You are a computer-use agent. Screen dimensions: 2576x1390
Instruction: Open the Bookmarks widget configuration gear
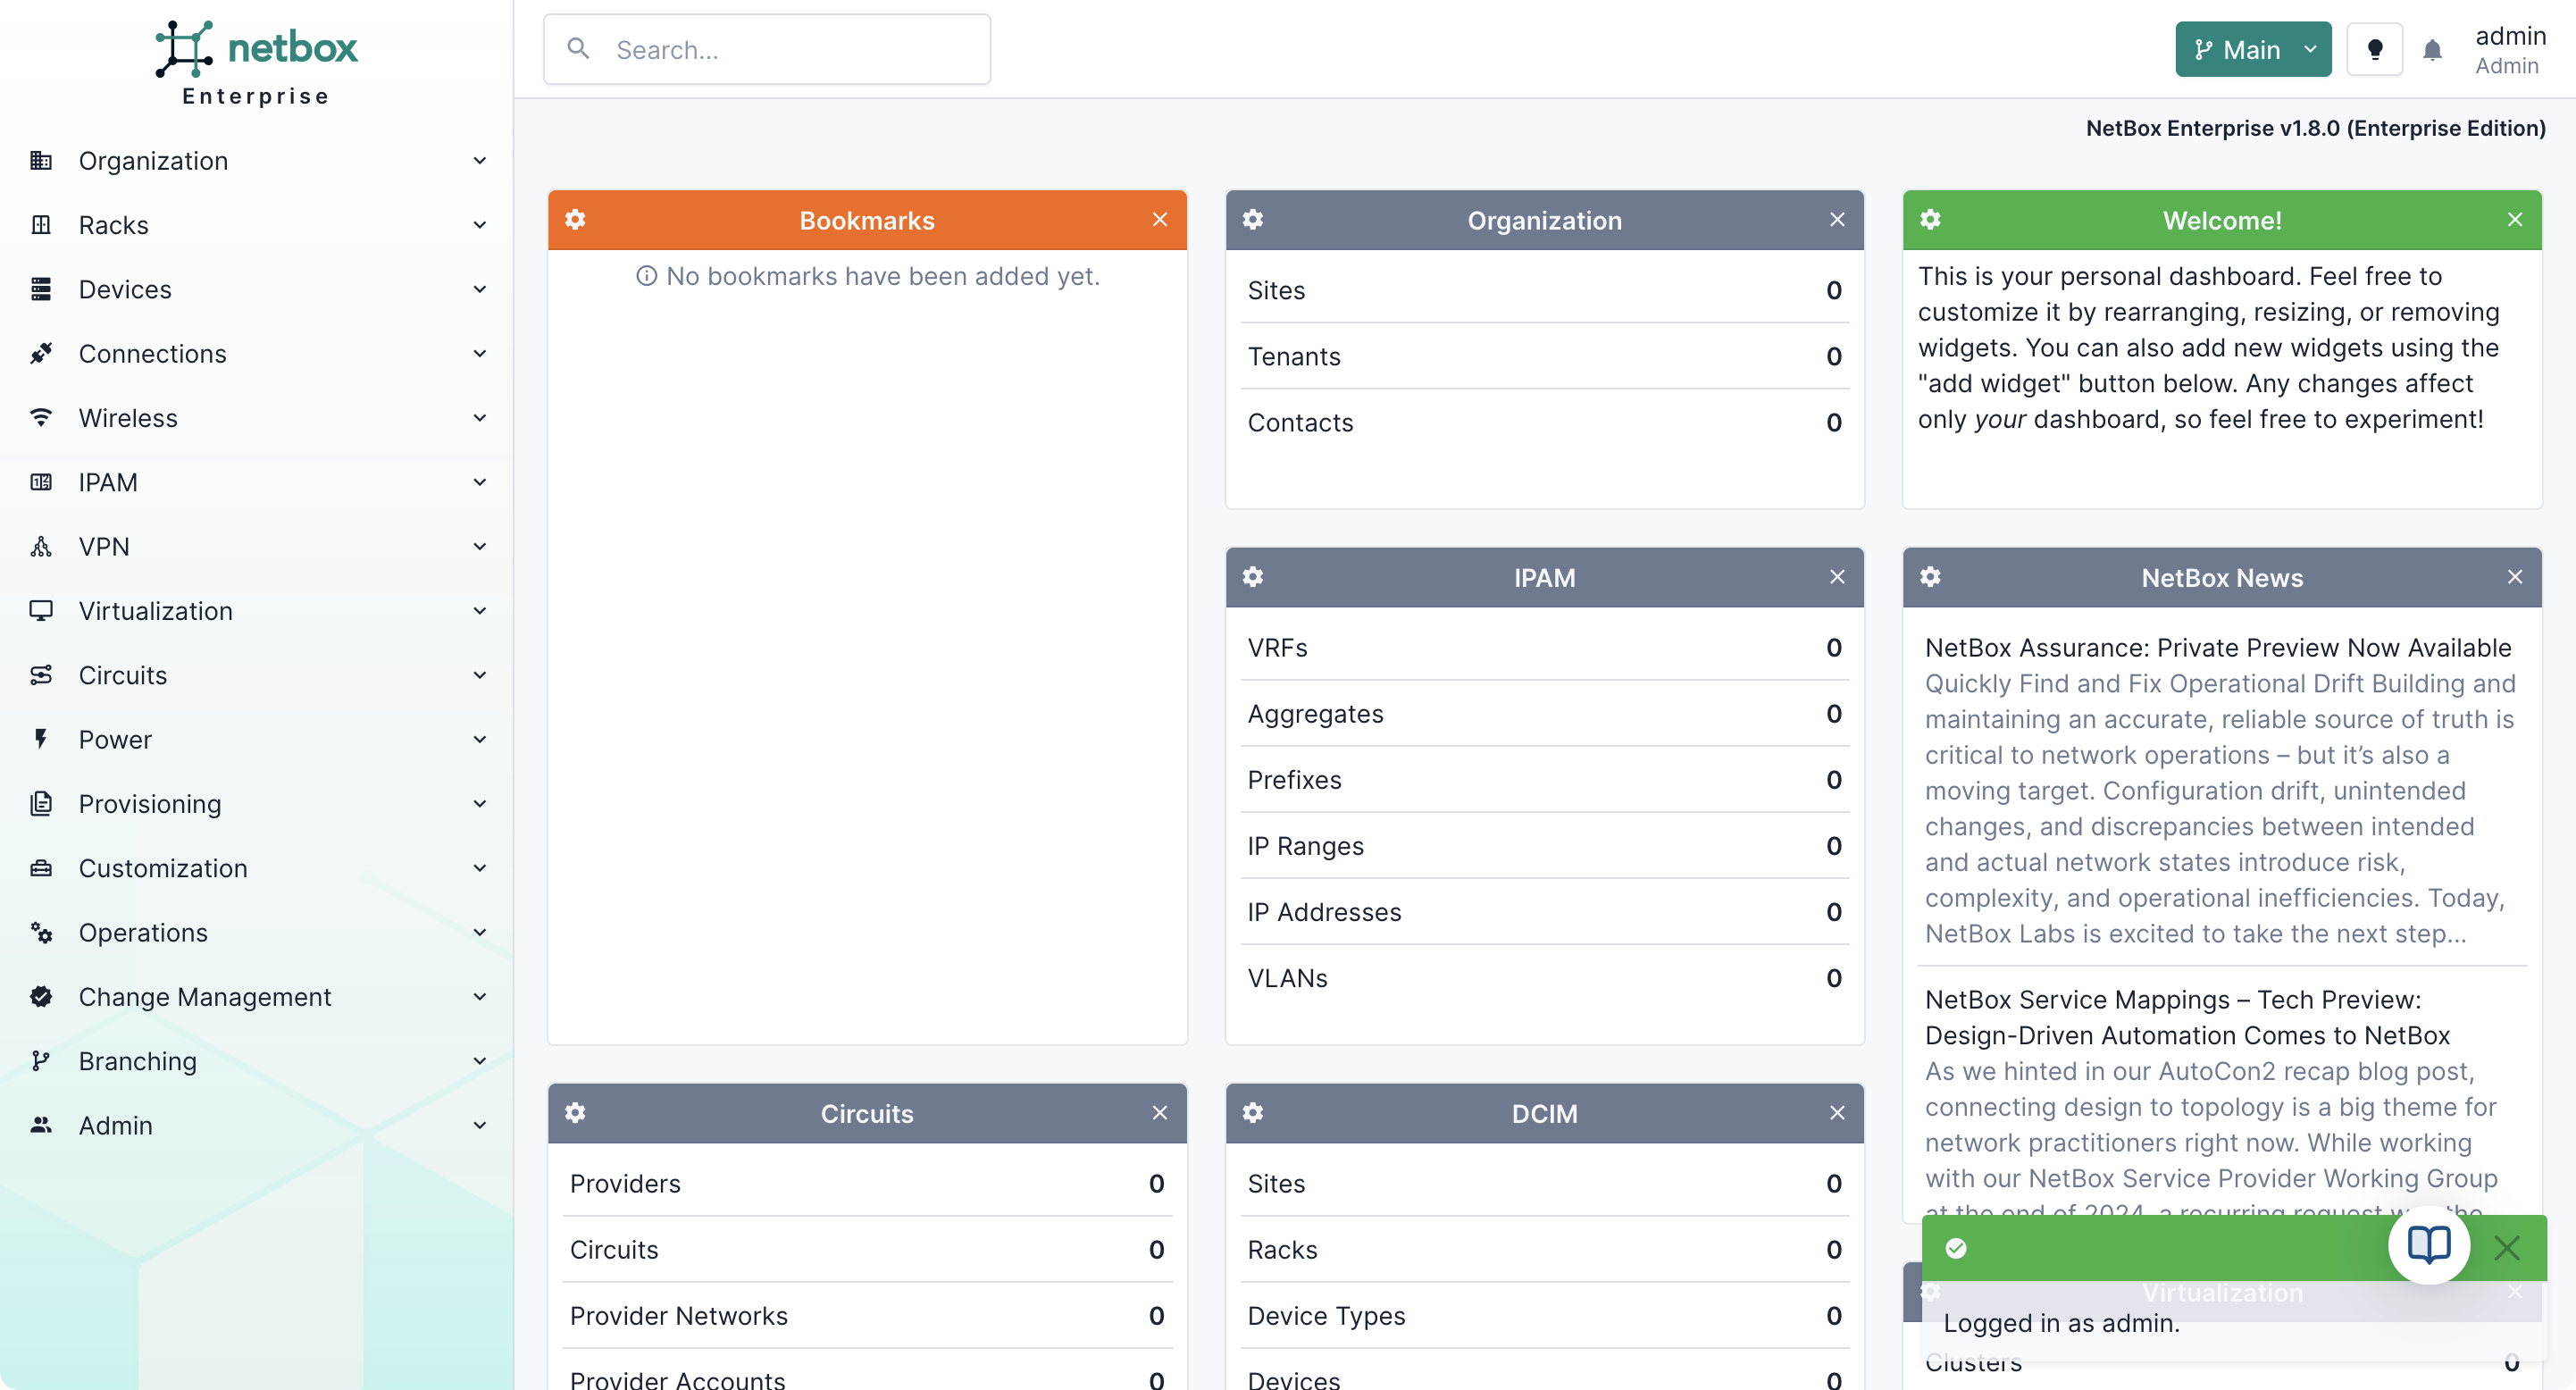(x=576, y=220)
